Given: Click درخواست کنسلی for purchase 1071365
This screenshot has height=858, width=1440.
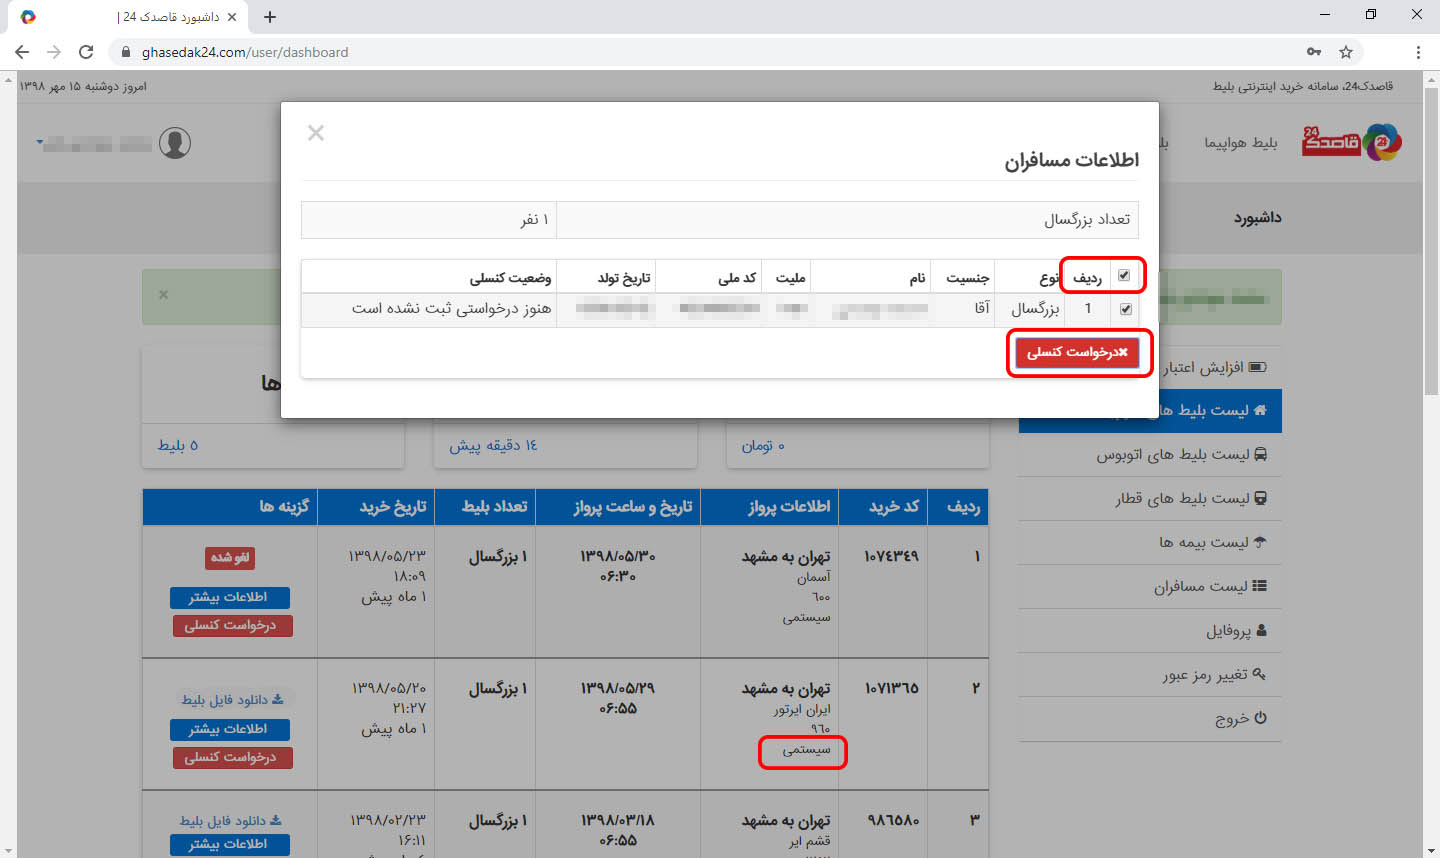Looking at the screenshot, I should tap(231, 758).
